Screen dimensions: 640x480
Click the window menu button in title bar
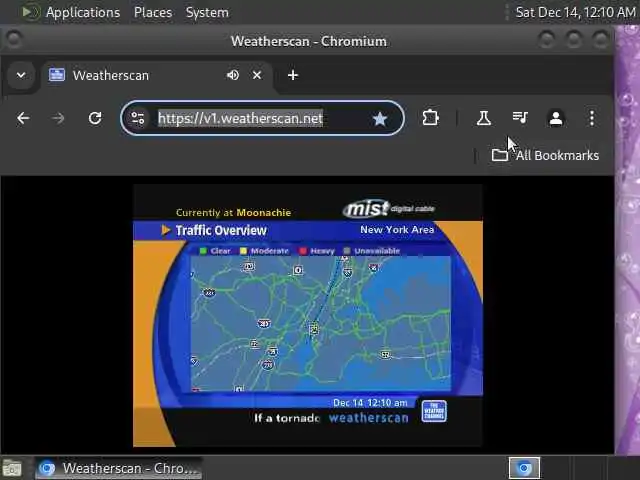(14, 40)
